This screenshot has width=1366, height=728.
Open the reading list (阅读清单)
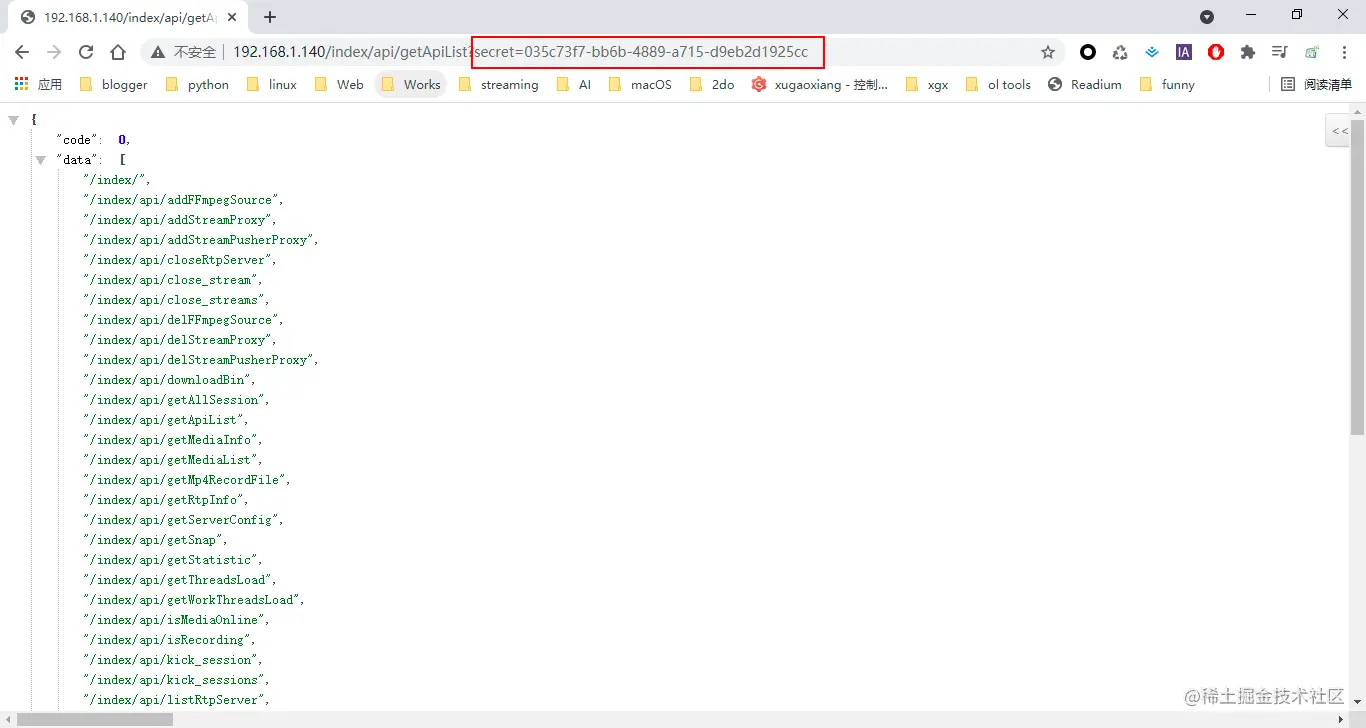[1317, 85]
